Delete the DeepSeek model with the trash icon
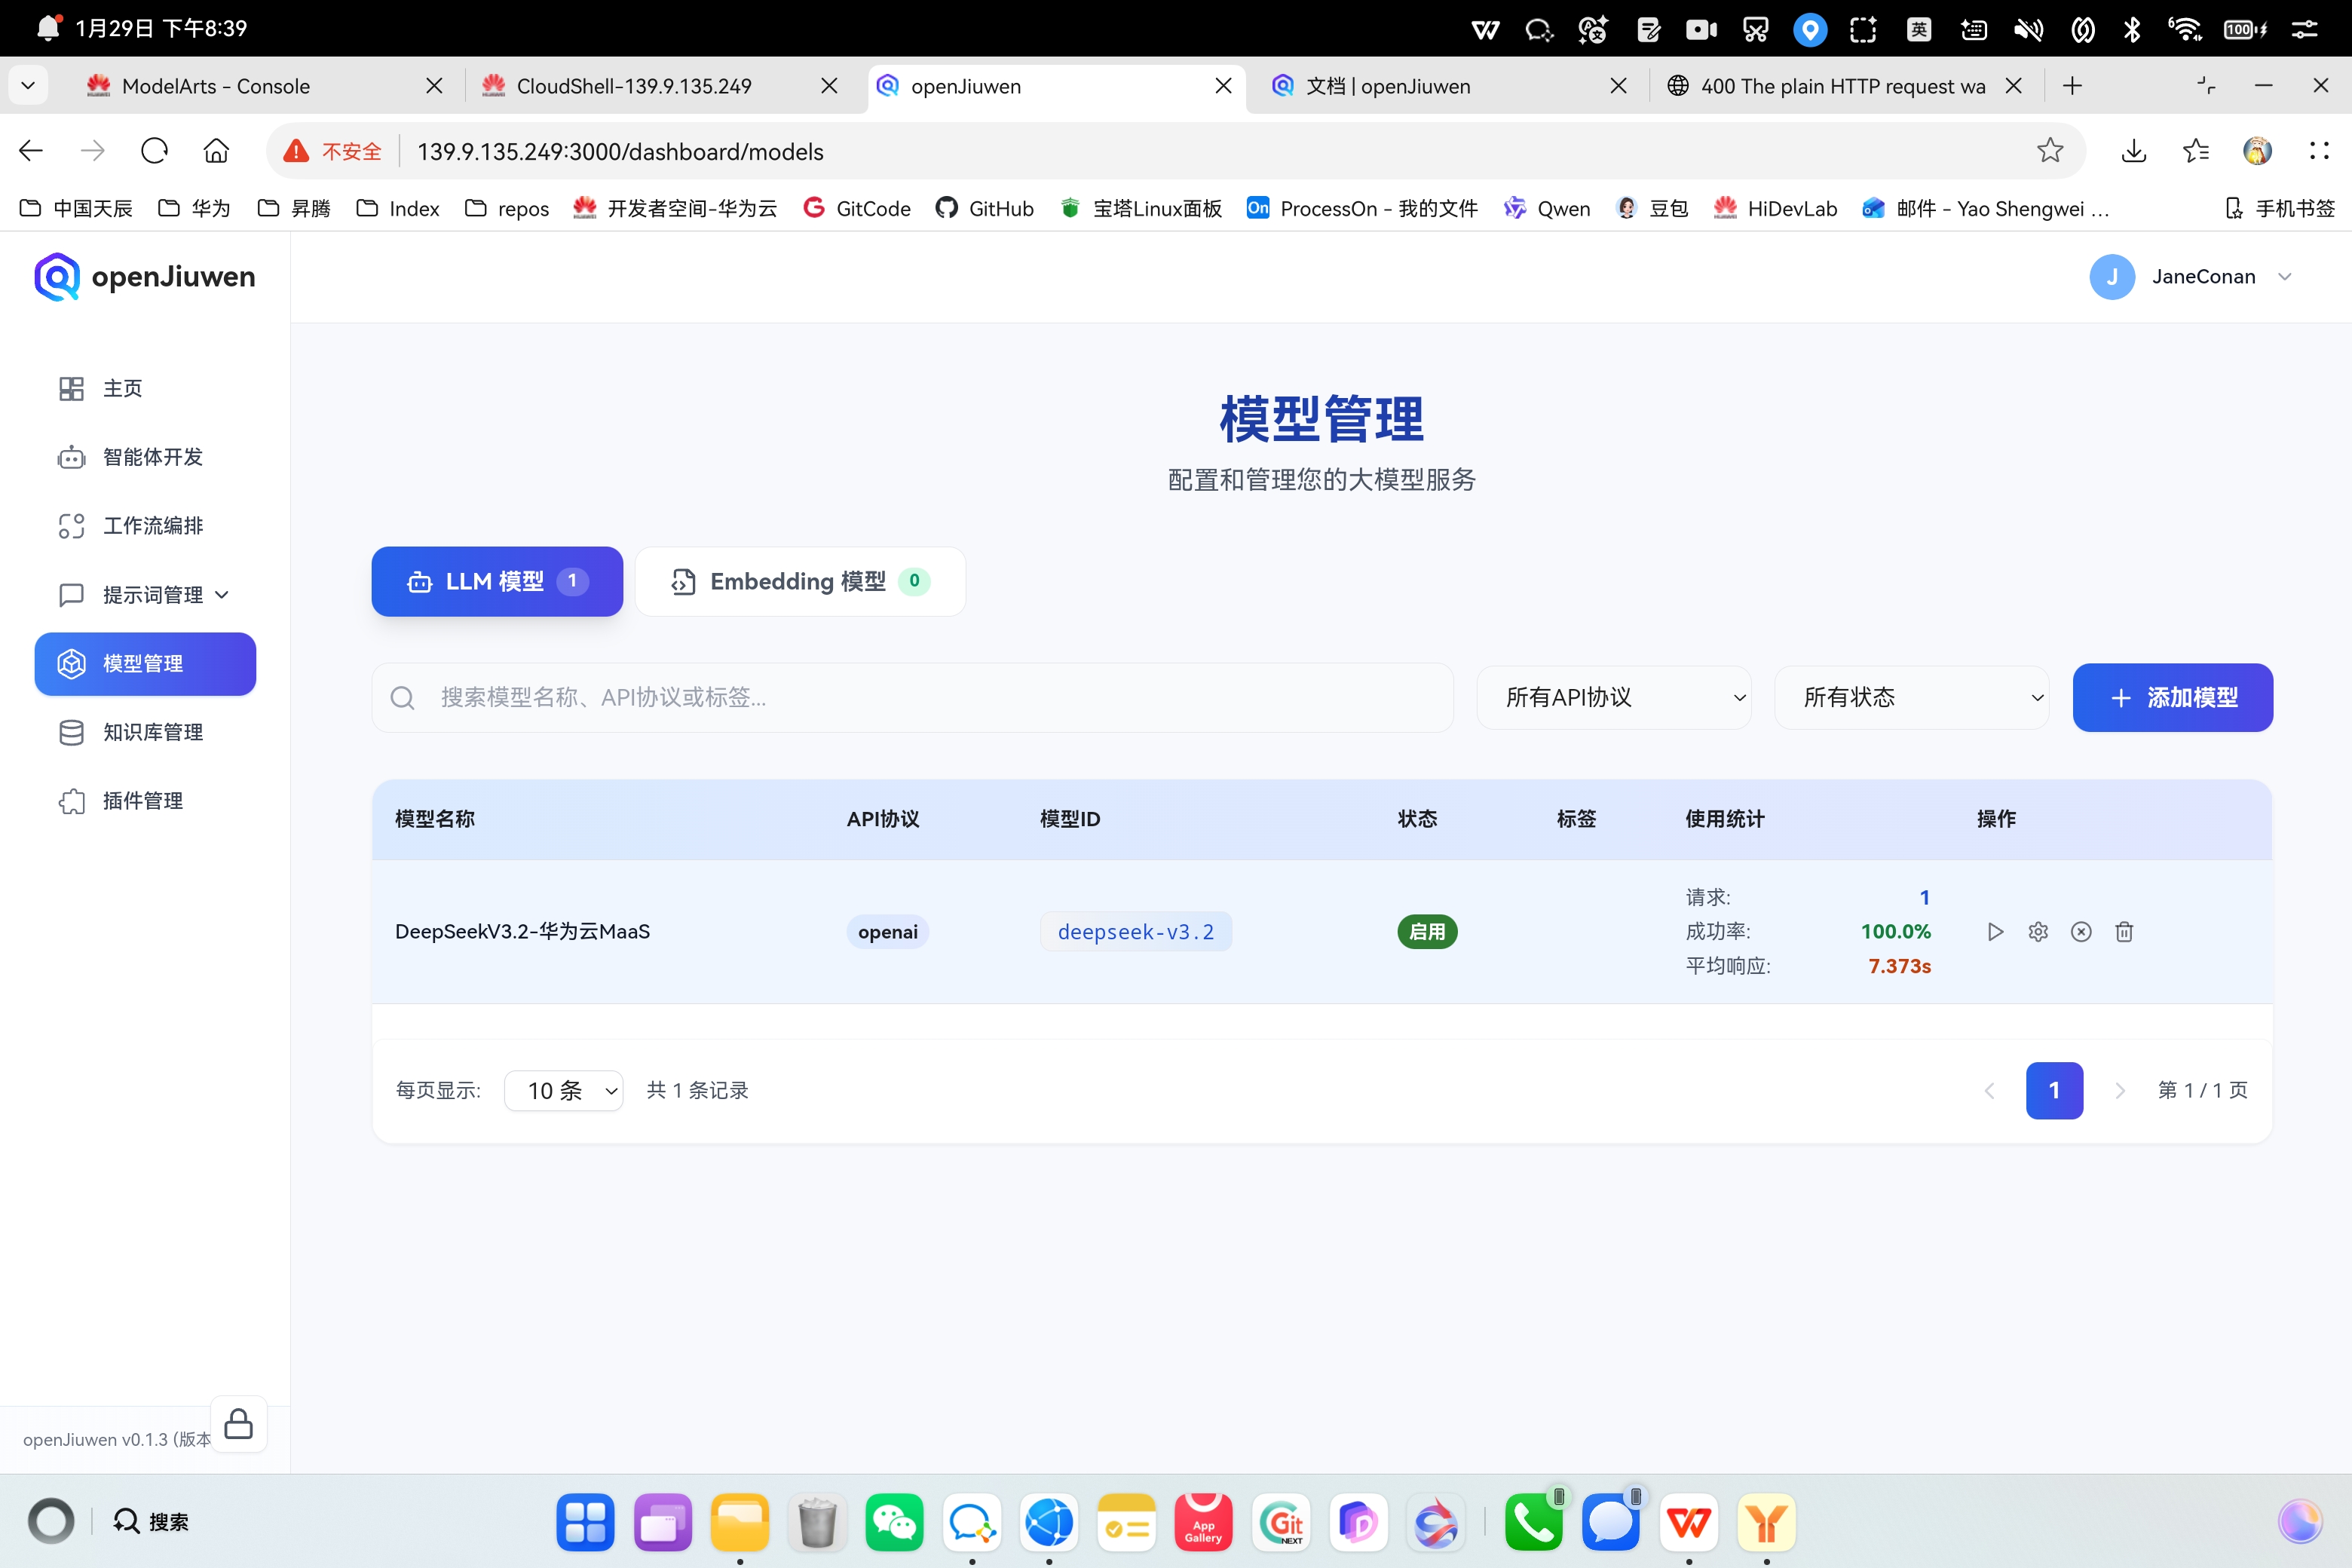The width and height of the screenshot is (2352, 1568). click(x=2124, y=932)
